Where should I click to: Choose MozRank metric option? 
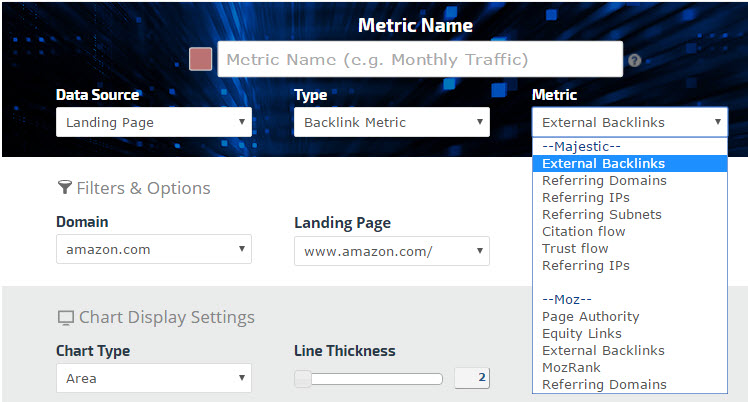[570, 368]
